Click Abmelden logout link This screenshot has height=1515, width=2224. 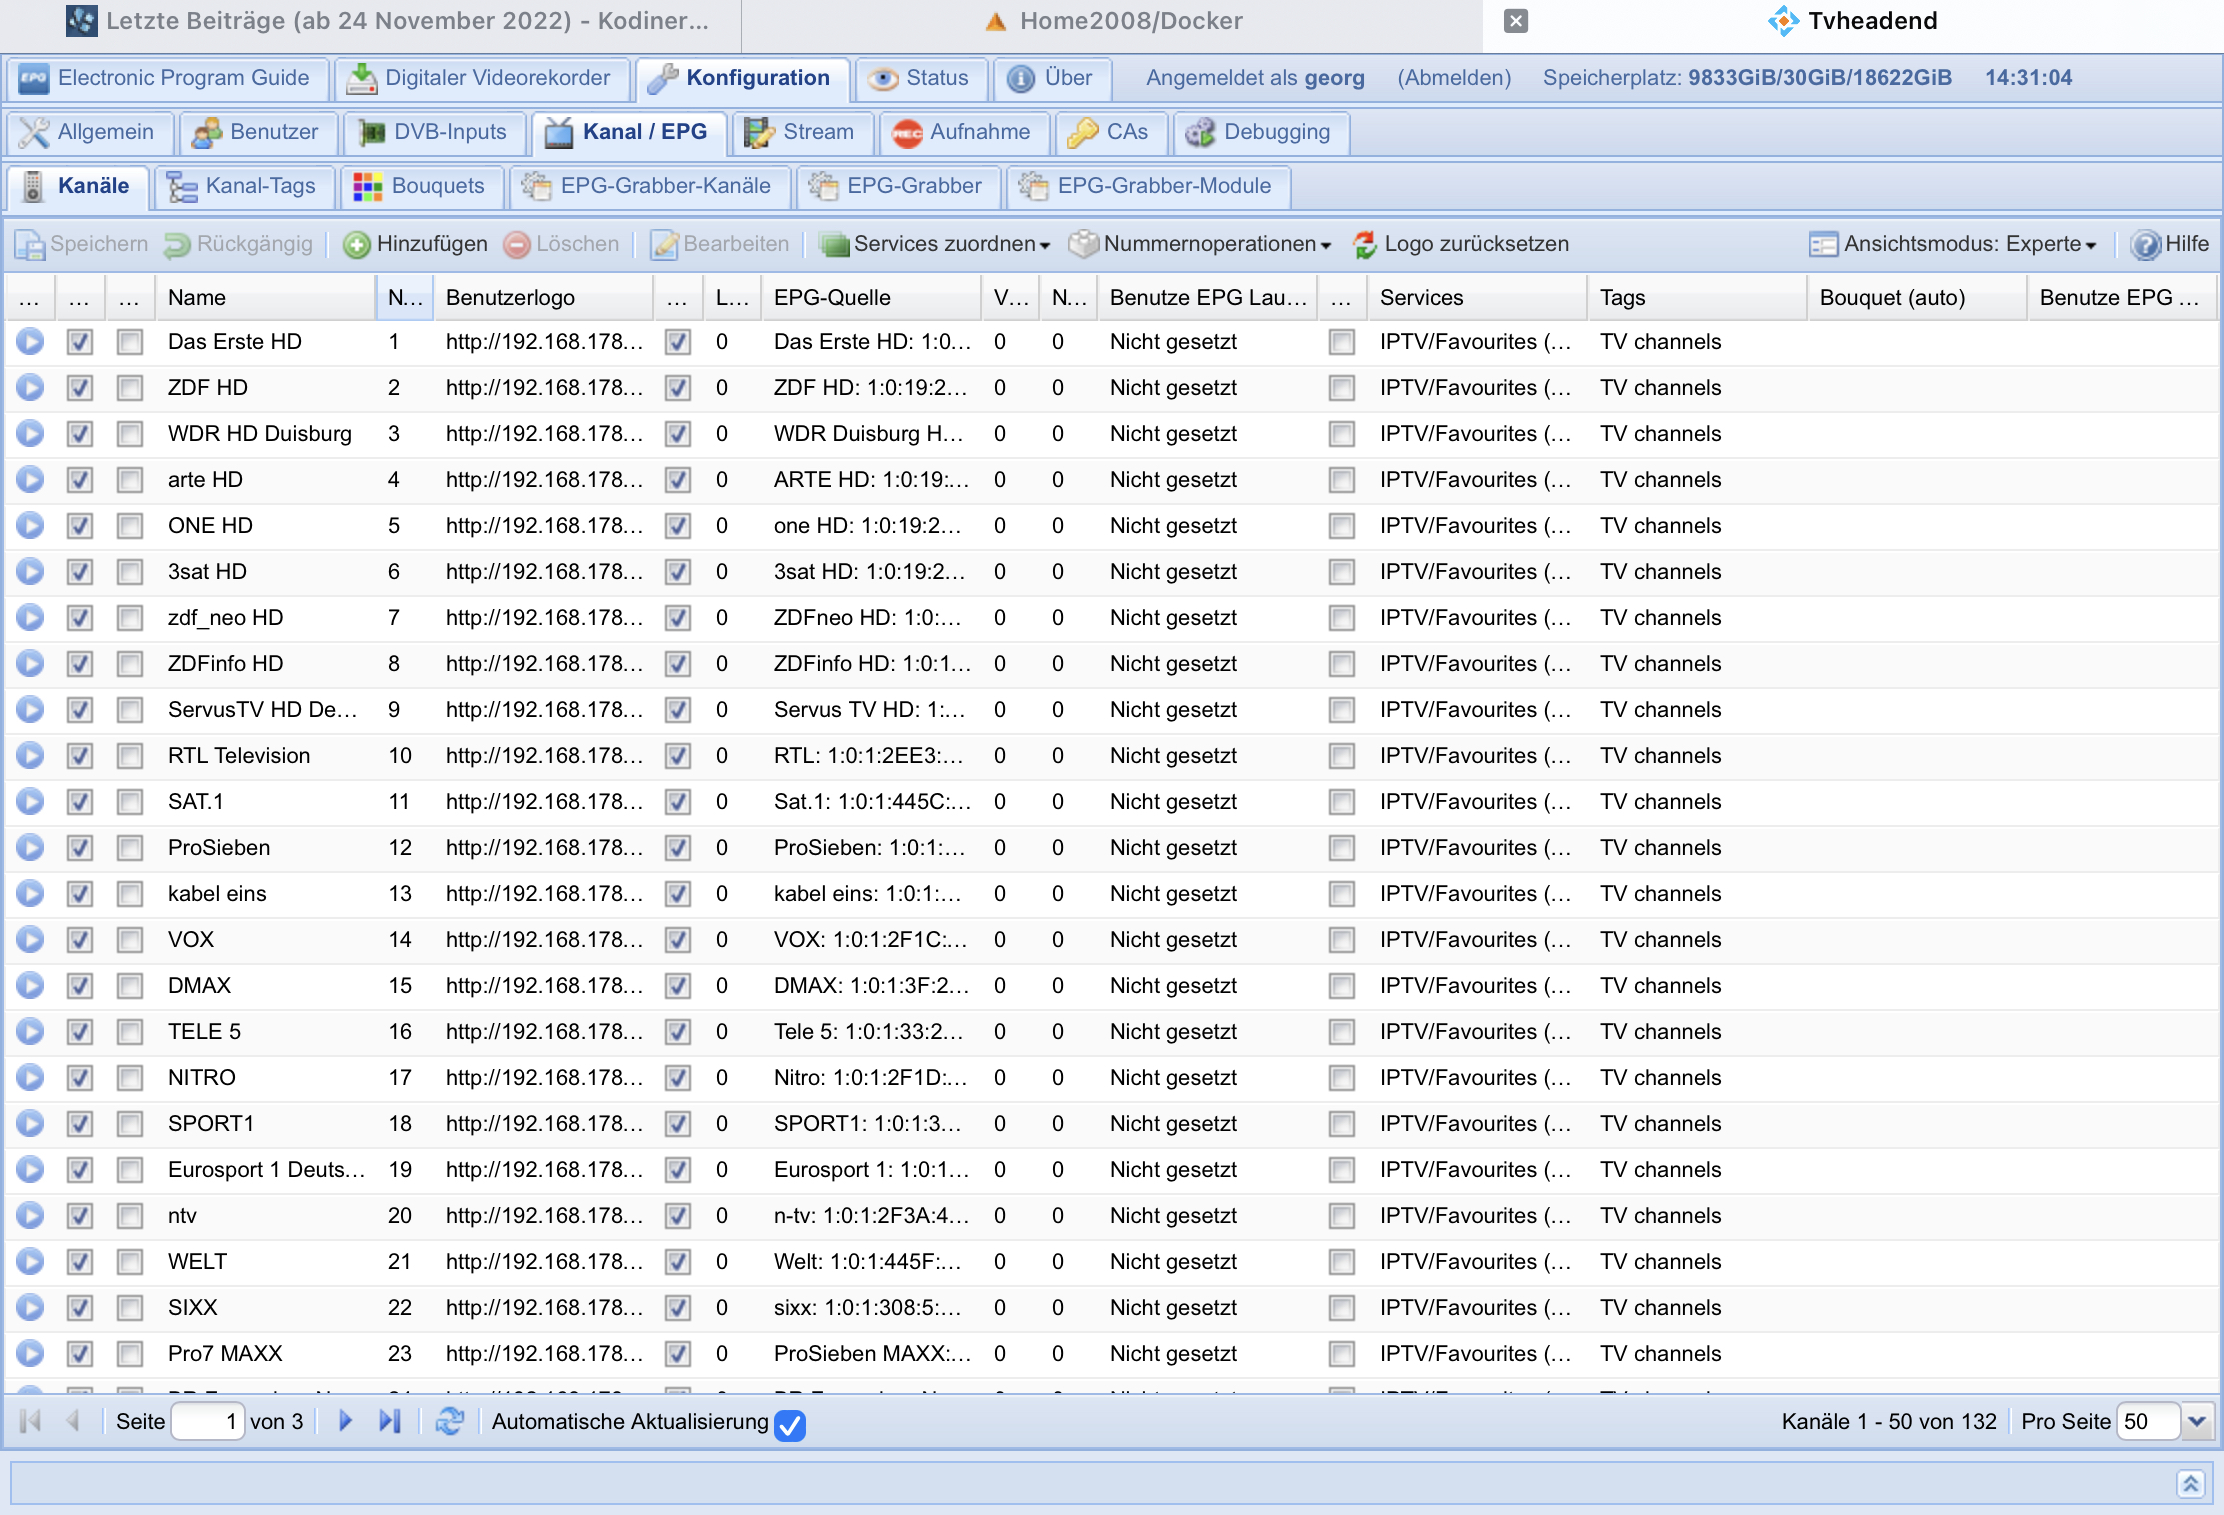coord(1454,78)
